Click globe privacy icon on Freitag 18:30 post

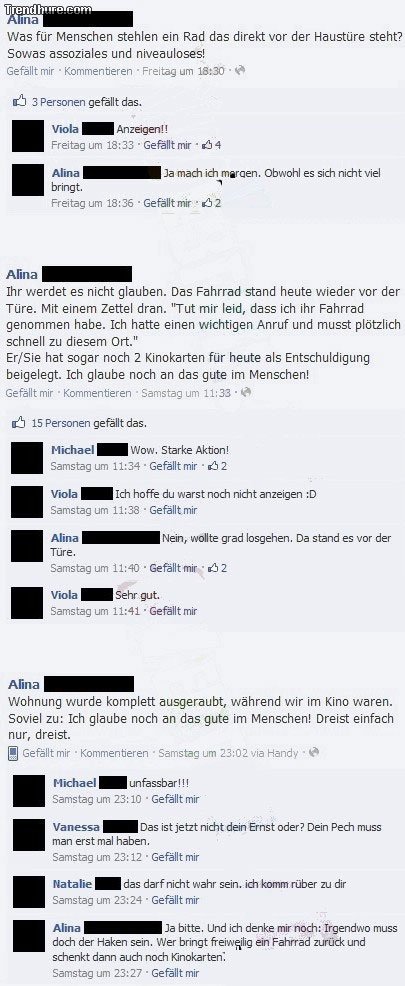(240, 71)
